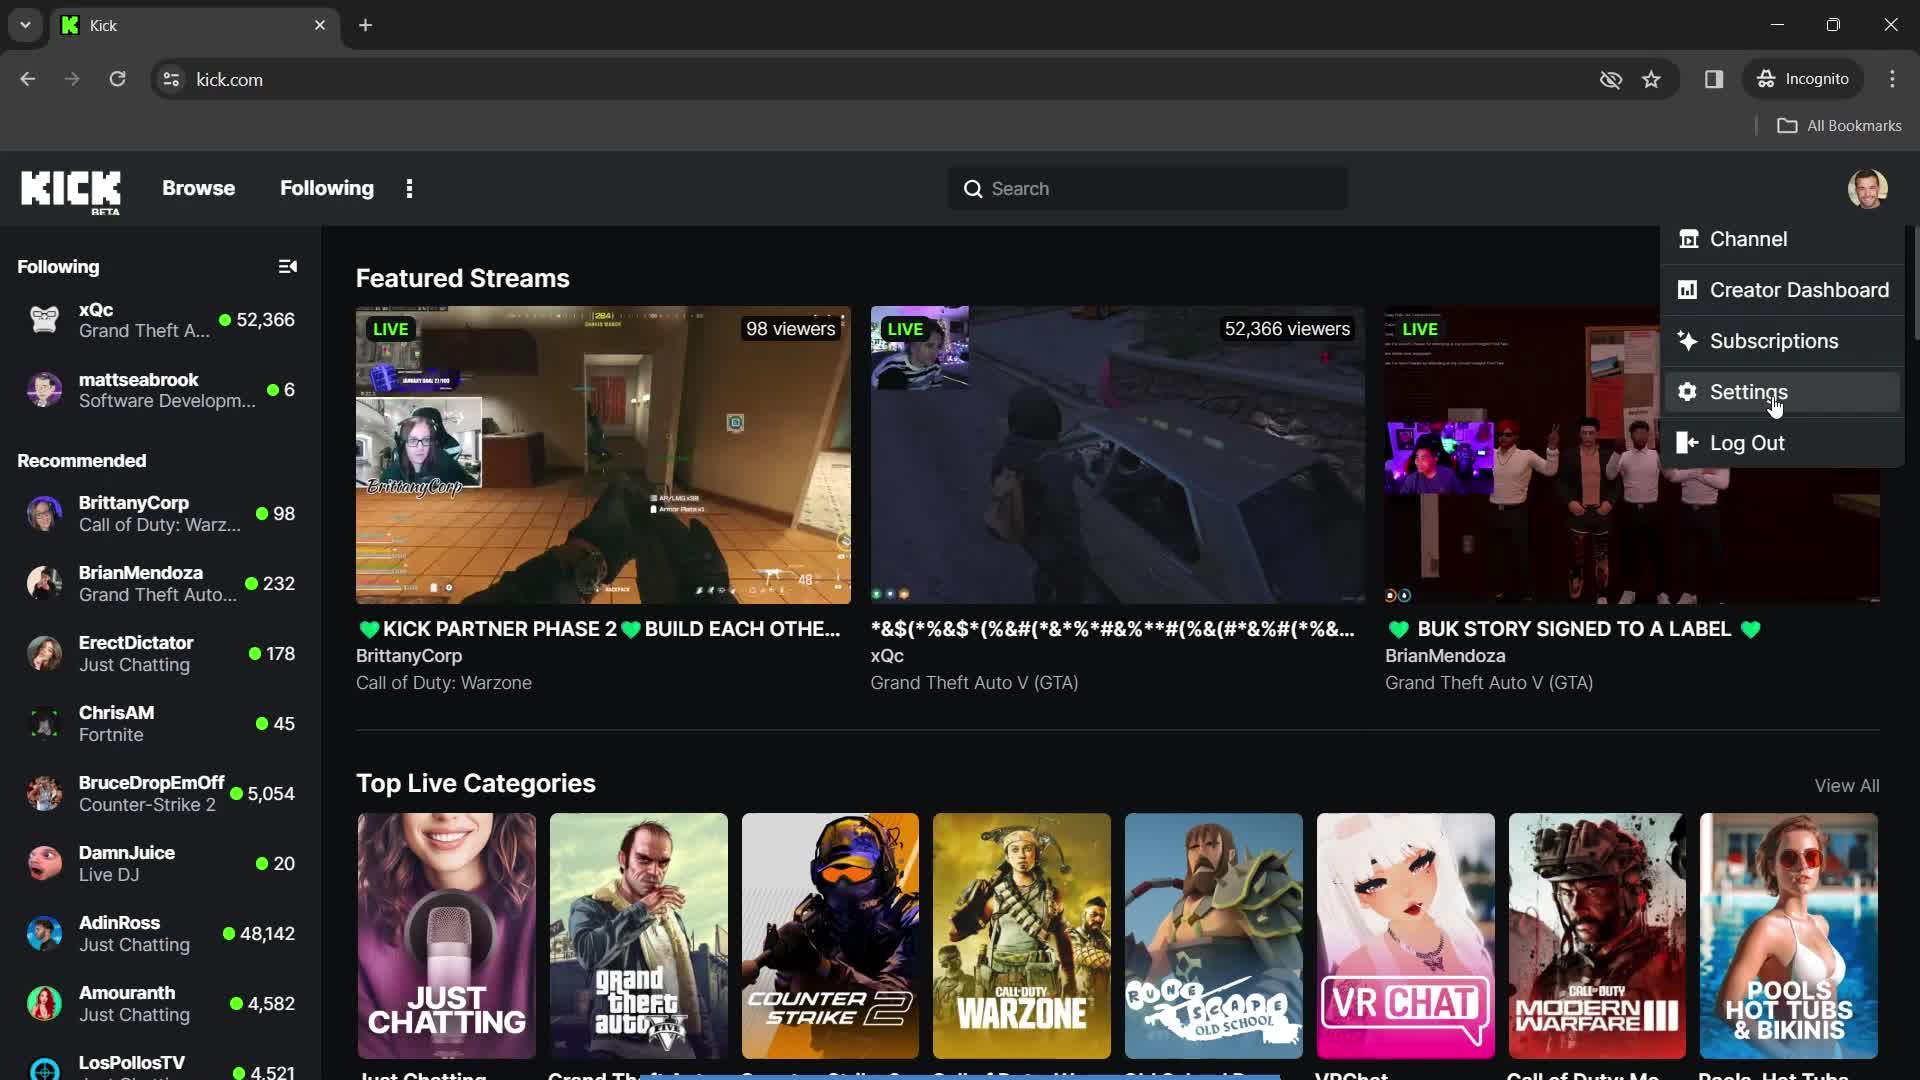Click the Log Out button
The width and height of the screenshot is (1920, 1080).
tap(1747, 442)
